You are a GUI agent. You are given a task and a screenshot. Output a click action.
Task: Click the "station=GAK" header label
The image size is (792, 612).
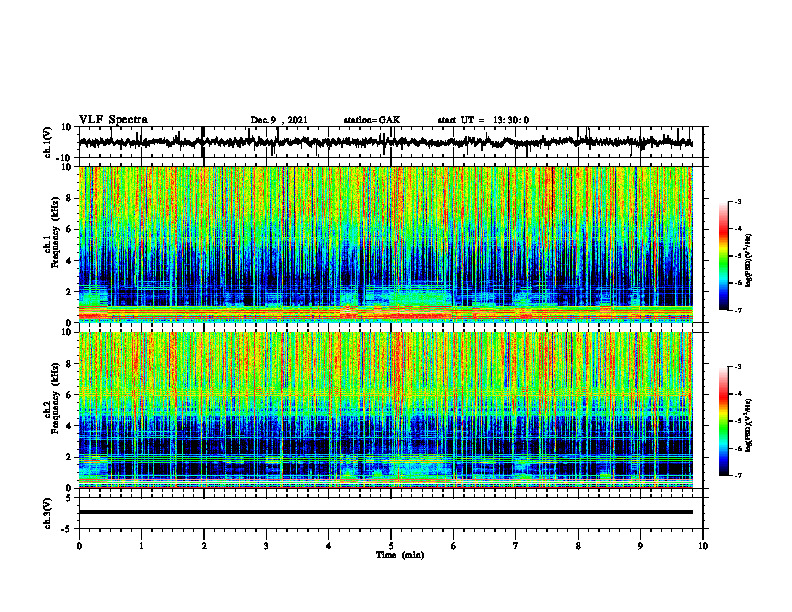coord(372,120)
